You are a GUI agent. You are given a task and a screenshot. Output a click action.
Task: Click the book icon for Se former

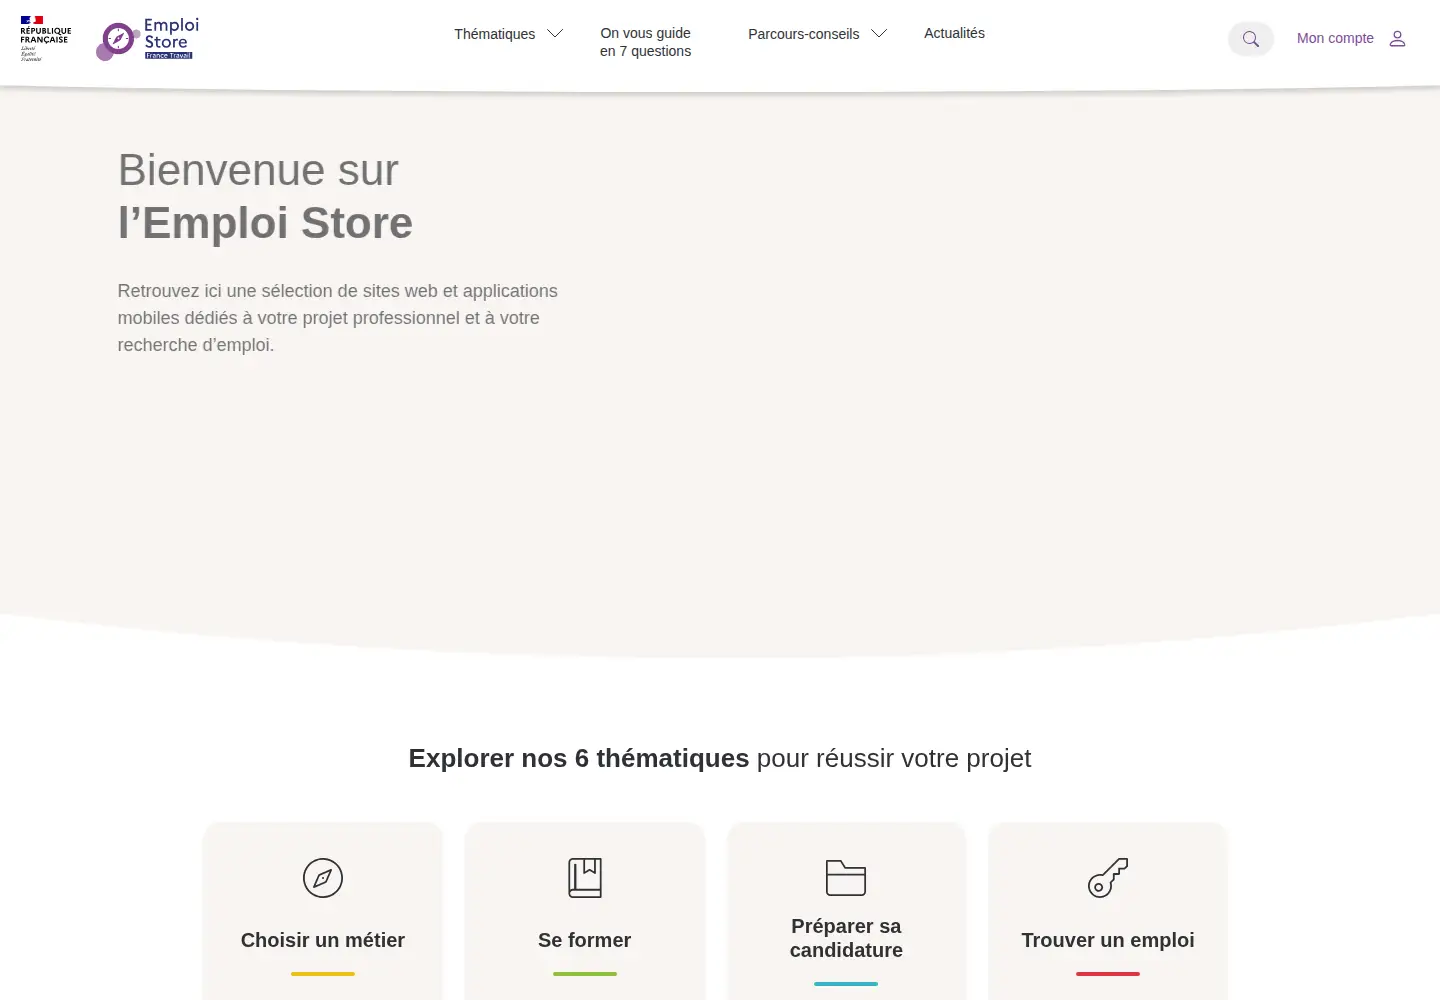click(x=585, y=878)
